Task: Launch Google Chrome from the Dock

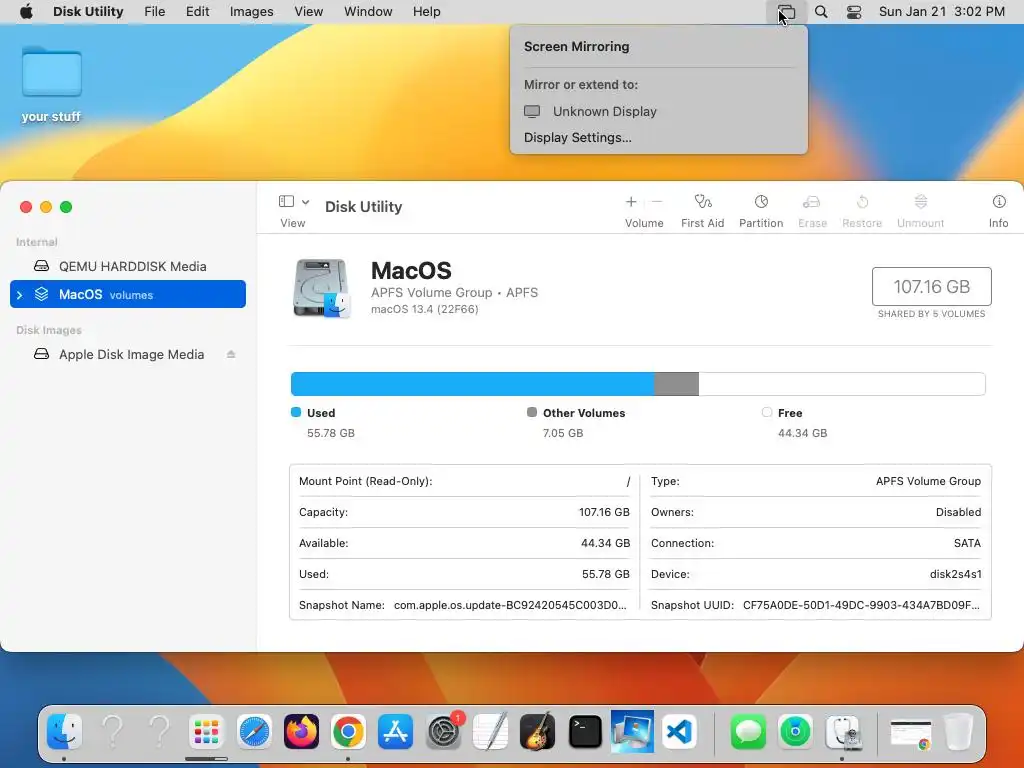Action: pos(348,731)
